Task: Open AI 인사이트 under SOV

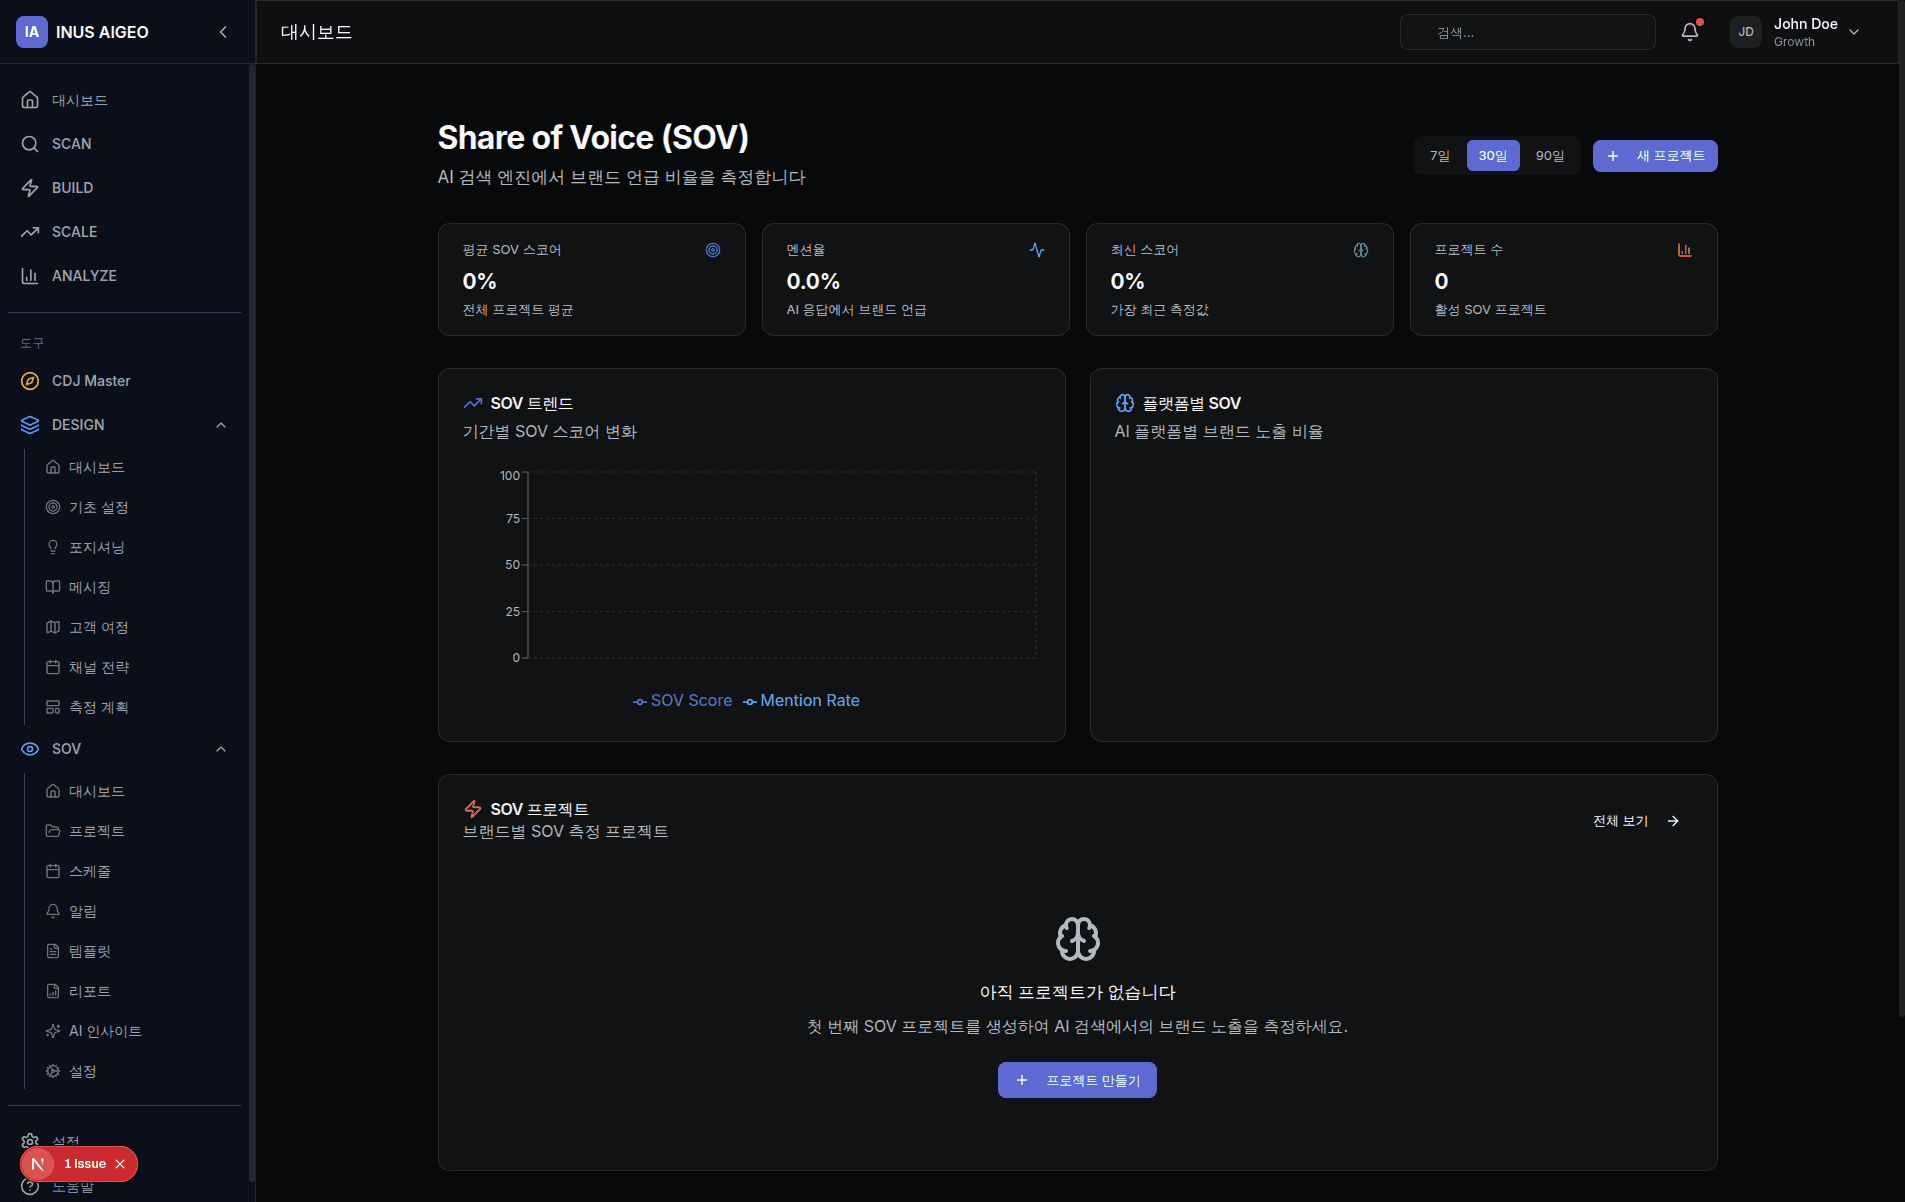Action: click(105, 1031)
